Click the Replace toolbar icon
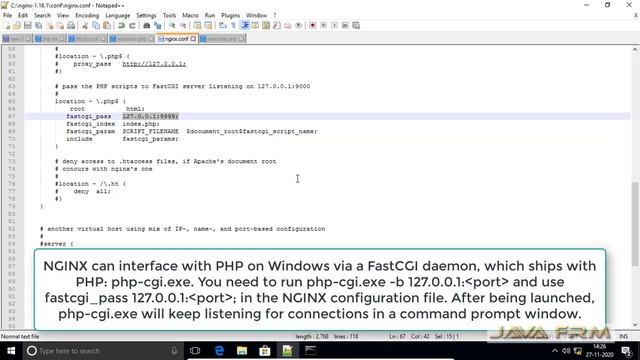 tap(157, 25)
